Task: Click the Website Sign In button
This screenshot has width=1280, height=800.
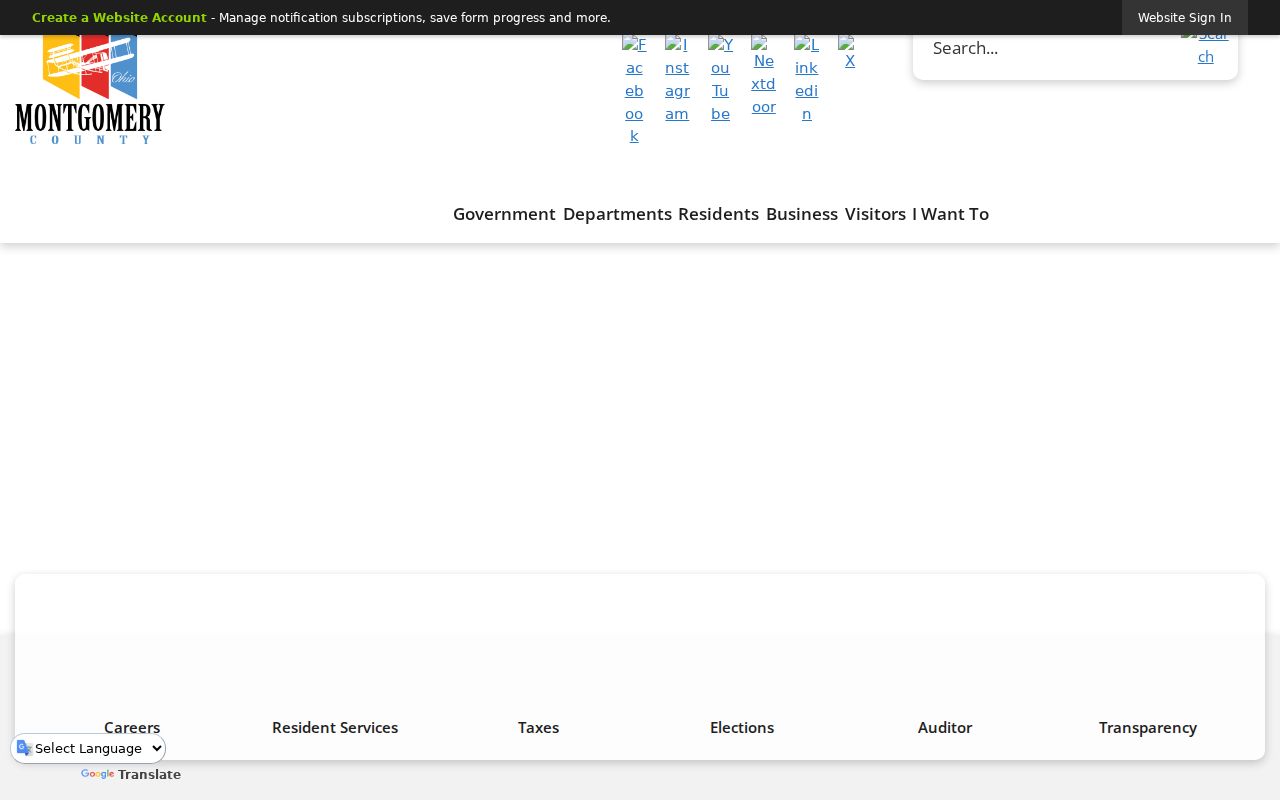Action: coord(1185,18)
